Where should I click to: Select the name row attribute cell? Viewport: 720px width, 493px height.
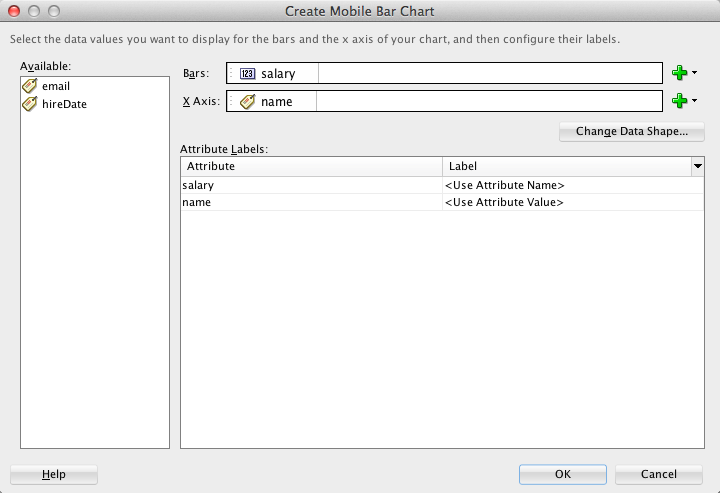pyautogui.click(x=312, y=202)
